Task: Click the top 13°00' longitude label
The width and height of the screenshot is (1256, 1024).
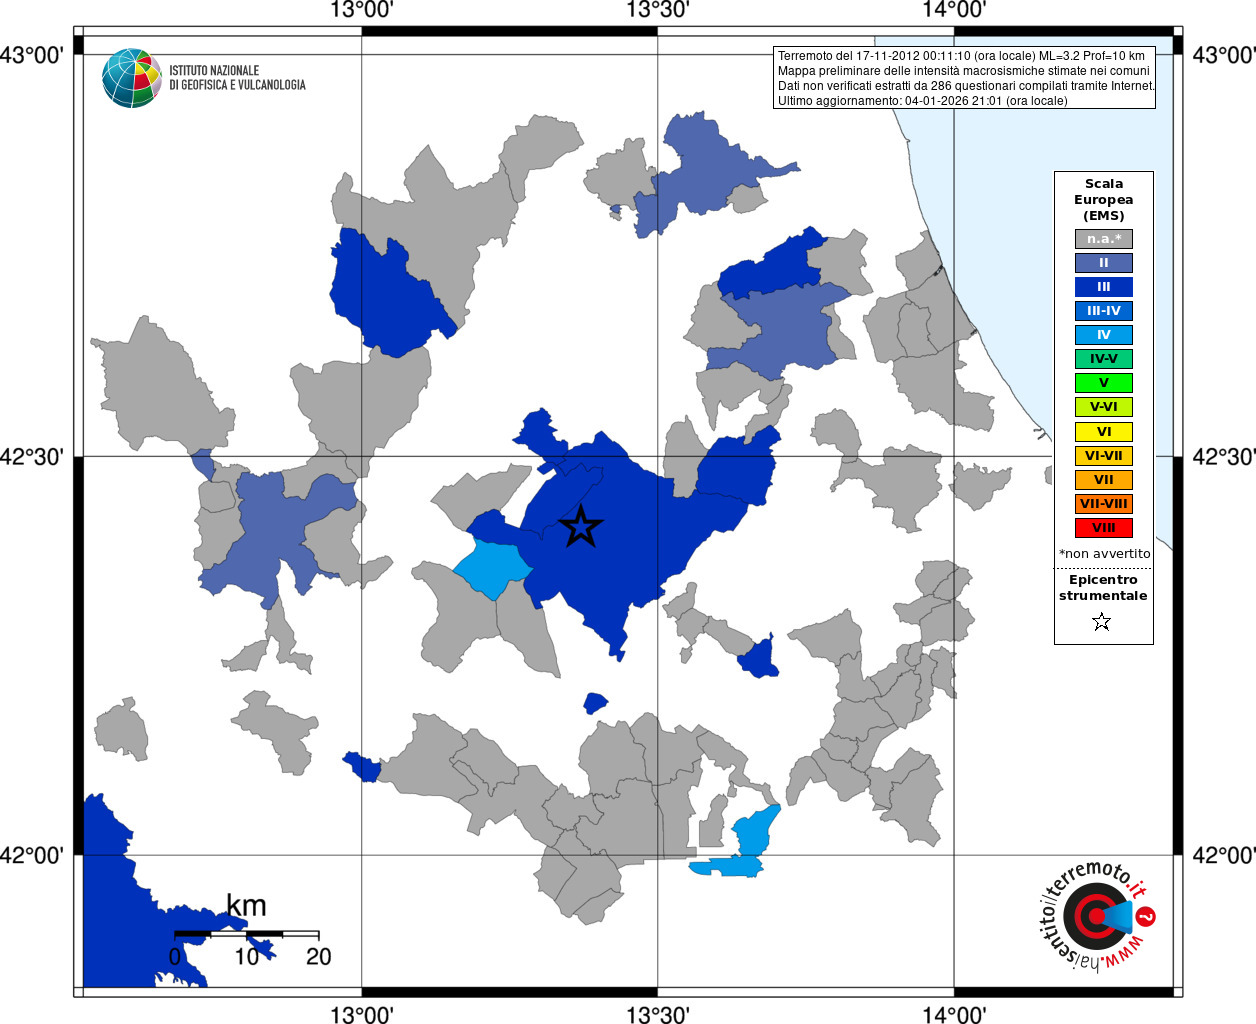Action: coord(362,10)
